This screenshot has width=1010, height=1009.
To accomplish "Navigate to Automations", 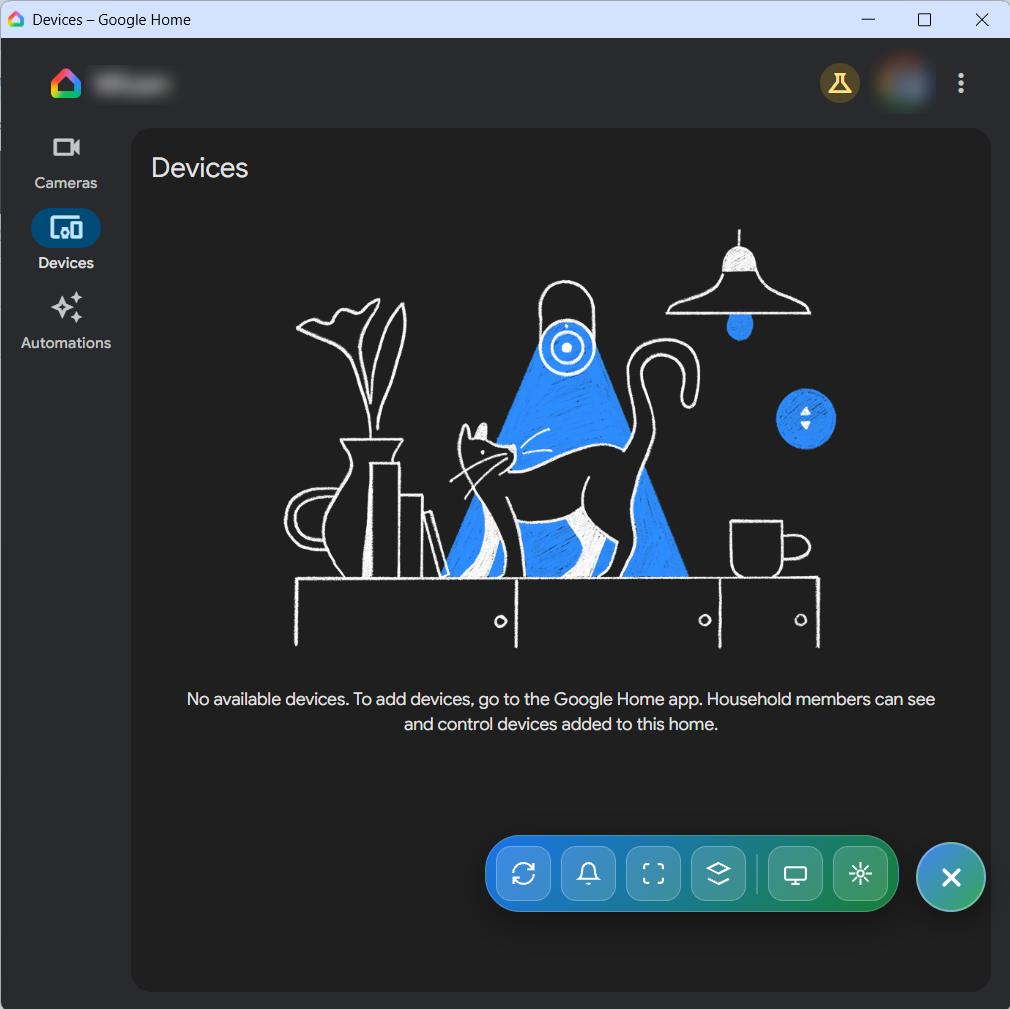I will pyautogui.click(x=66, y=323).
